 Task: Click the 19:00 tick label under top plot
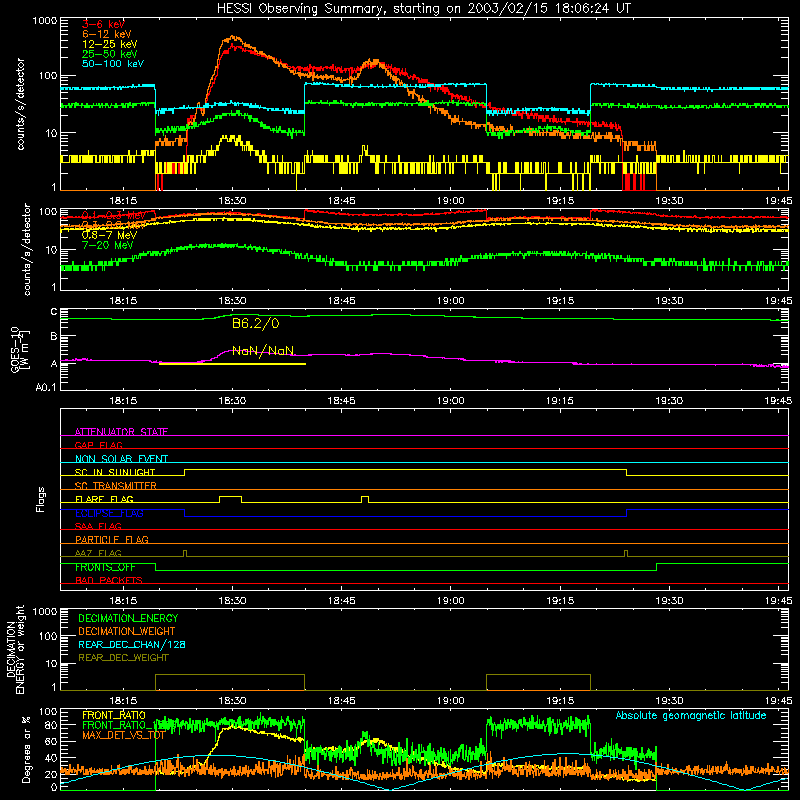451,201
